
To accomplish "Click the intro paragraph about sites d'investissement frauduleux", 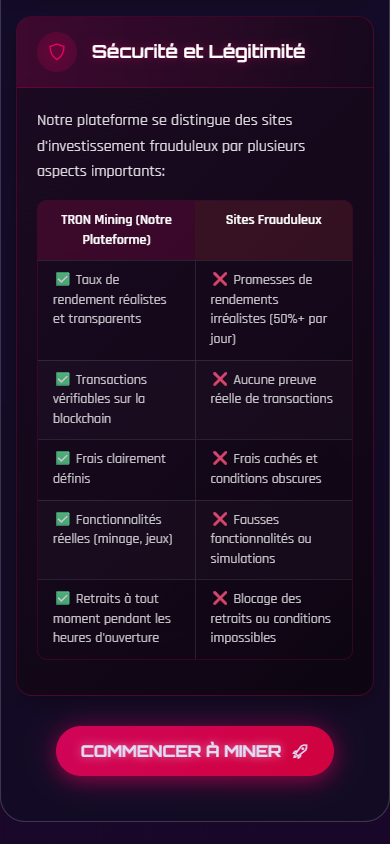I will [171, 146].
